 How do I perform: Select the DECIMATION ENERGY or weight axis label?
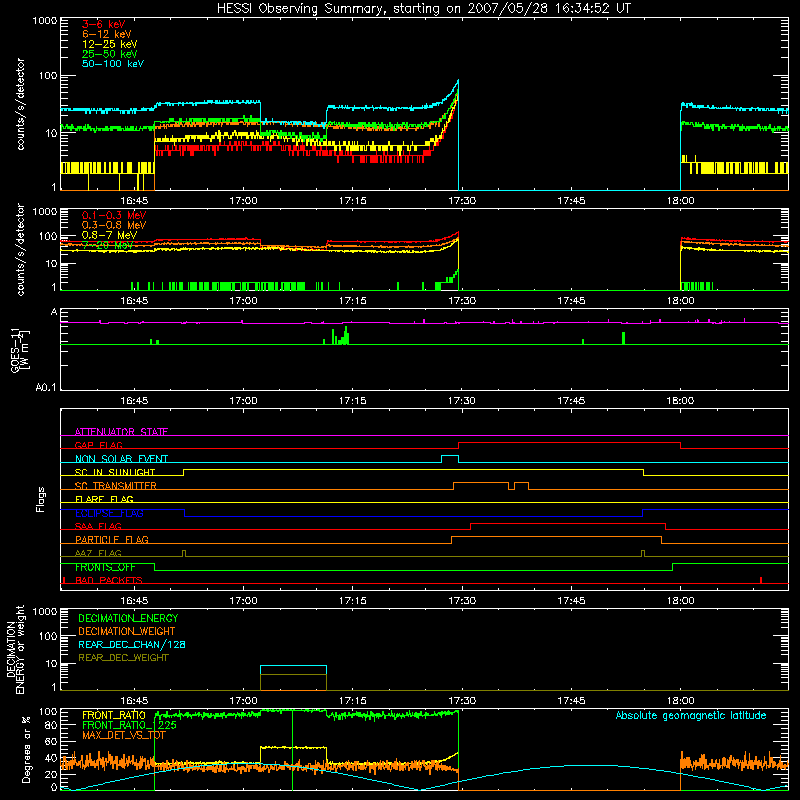pos(16,649)
